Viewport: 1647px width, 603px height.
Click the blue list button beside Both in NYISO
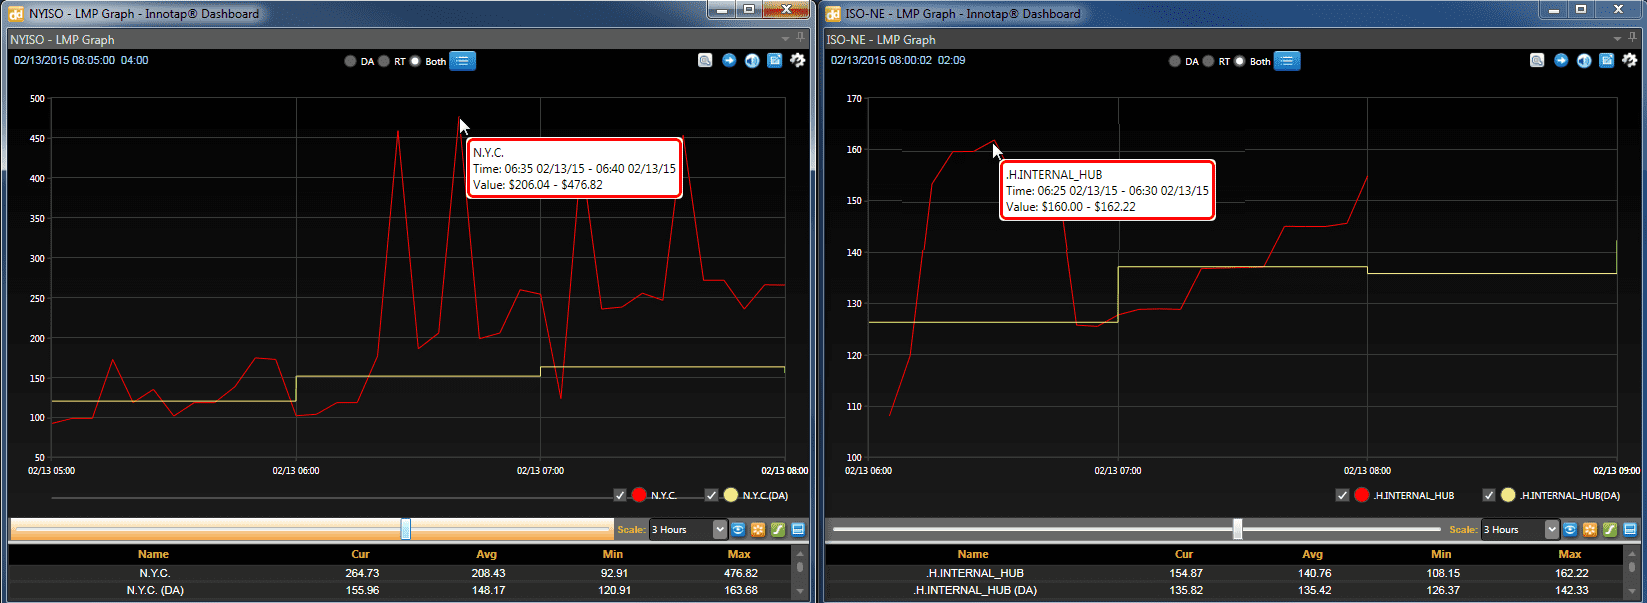[462, 61]
